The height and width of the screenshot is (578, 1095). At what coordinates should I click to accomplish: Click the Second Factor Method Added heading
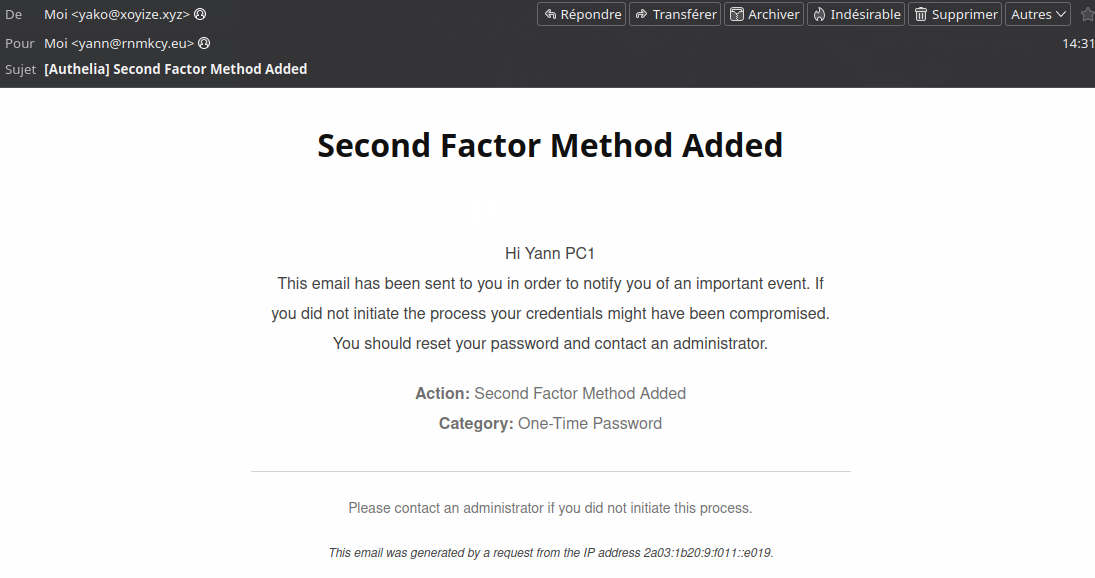550,146
